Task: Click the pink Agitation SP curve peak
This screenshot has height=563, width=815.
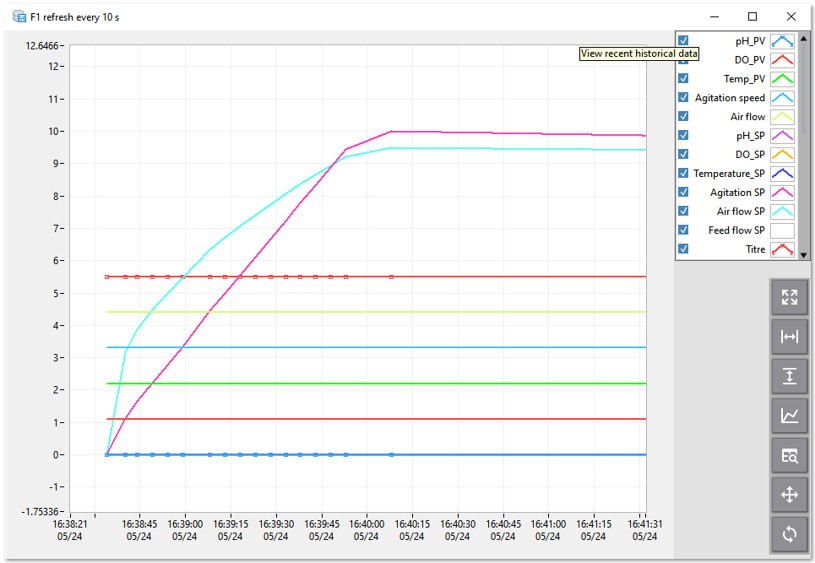Action: coord(391,132)
